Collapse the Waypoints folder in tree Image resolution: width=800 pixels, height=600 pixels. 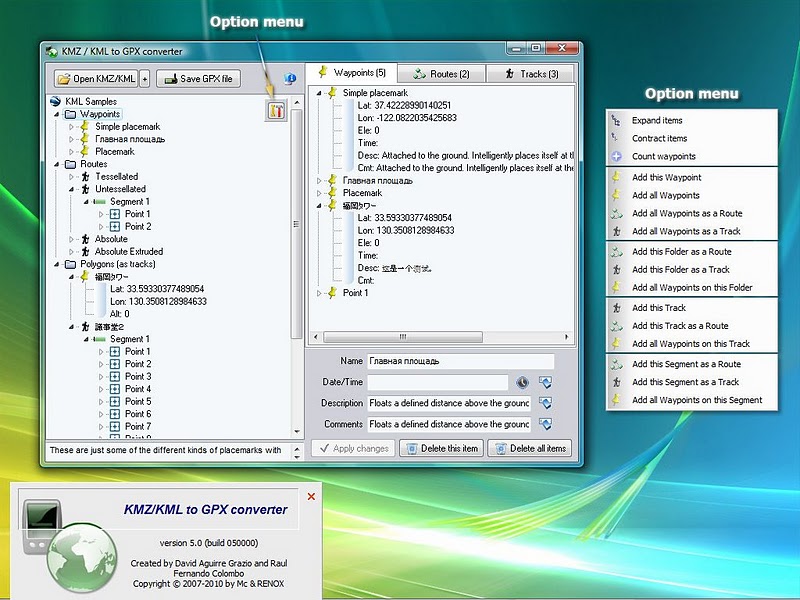click(57, 114)
